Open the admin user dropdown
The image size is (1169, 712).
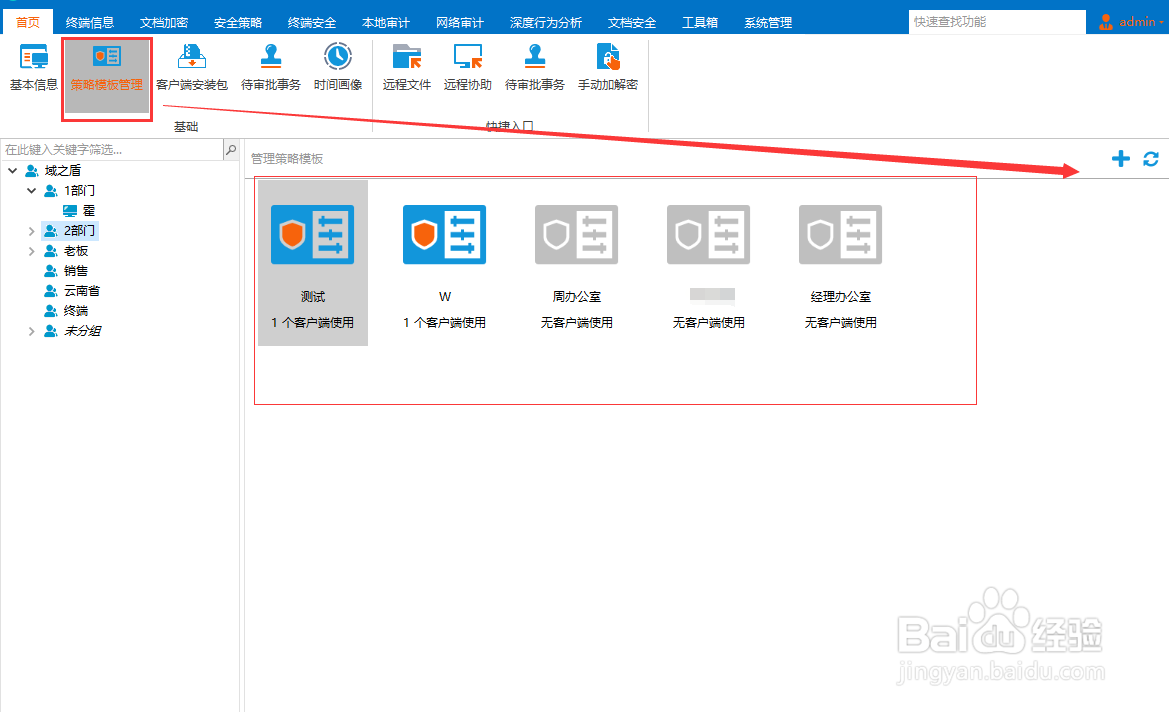(x=1130, y=22)
